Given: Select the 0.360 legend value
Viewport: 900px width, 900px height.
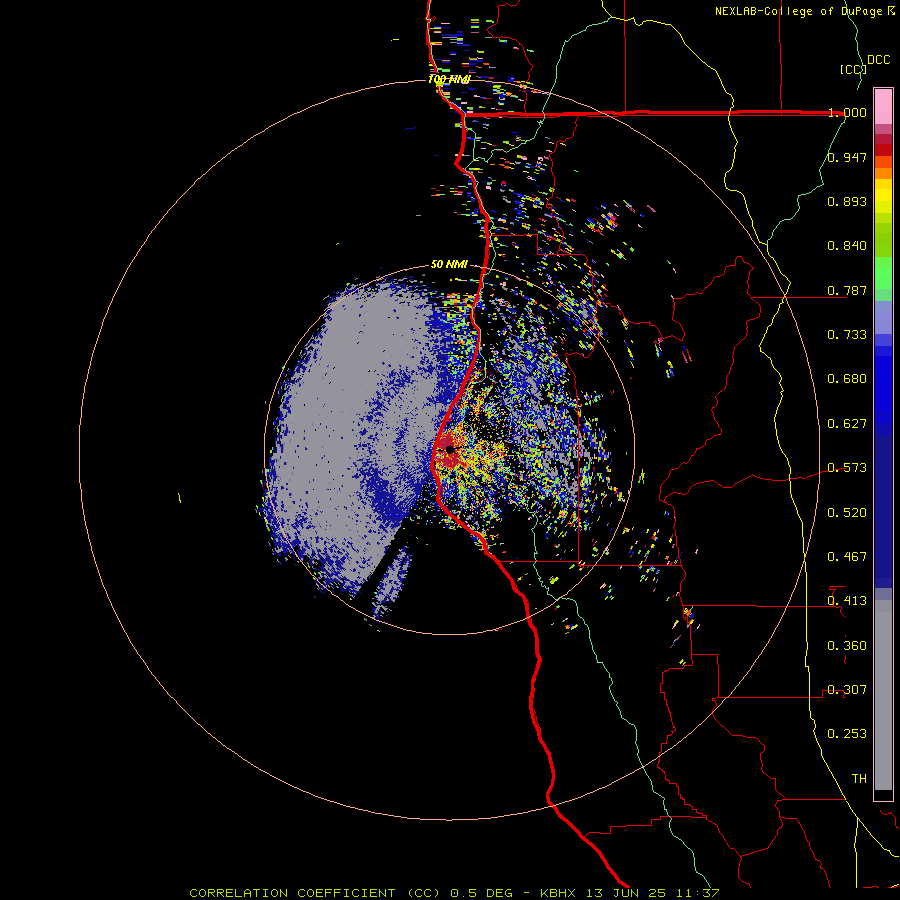Looking at the screenshot, I should (x=847, y=646).
